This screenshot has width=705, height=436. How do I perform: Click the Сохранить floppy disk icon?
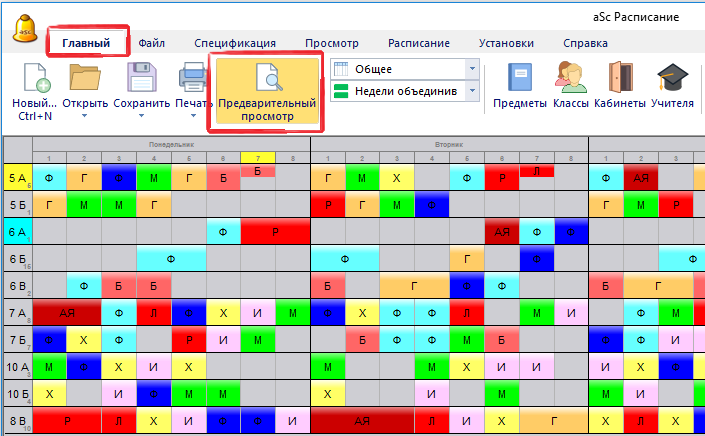(x=141, y=79)
